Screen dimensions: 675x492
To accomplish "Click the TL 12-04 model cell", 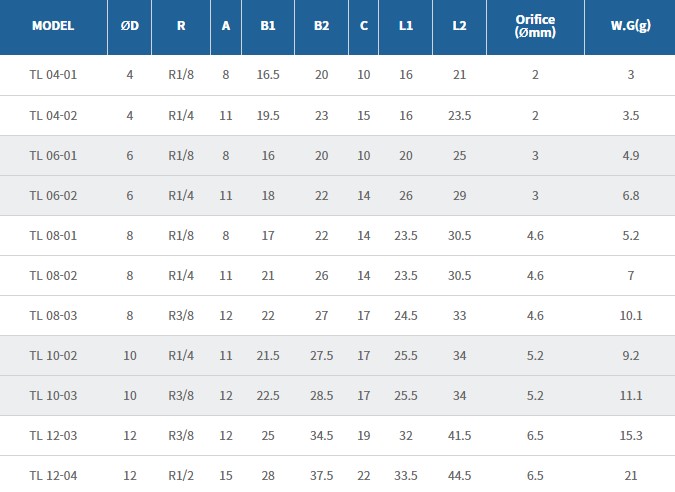I will pyautogui.click(x=53, y=475).
